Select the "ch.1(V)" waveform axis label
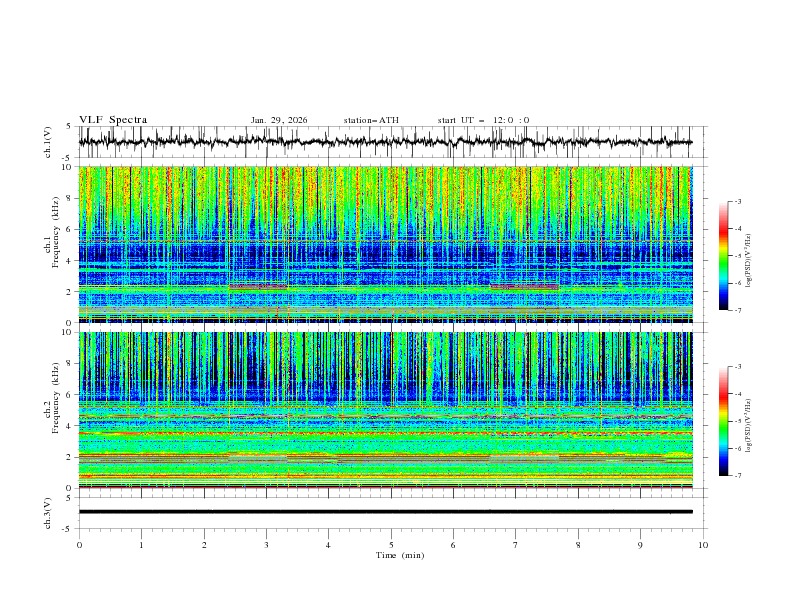Viewport: 792px width, 612px height. pos(50,142)
